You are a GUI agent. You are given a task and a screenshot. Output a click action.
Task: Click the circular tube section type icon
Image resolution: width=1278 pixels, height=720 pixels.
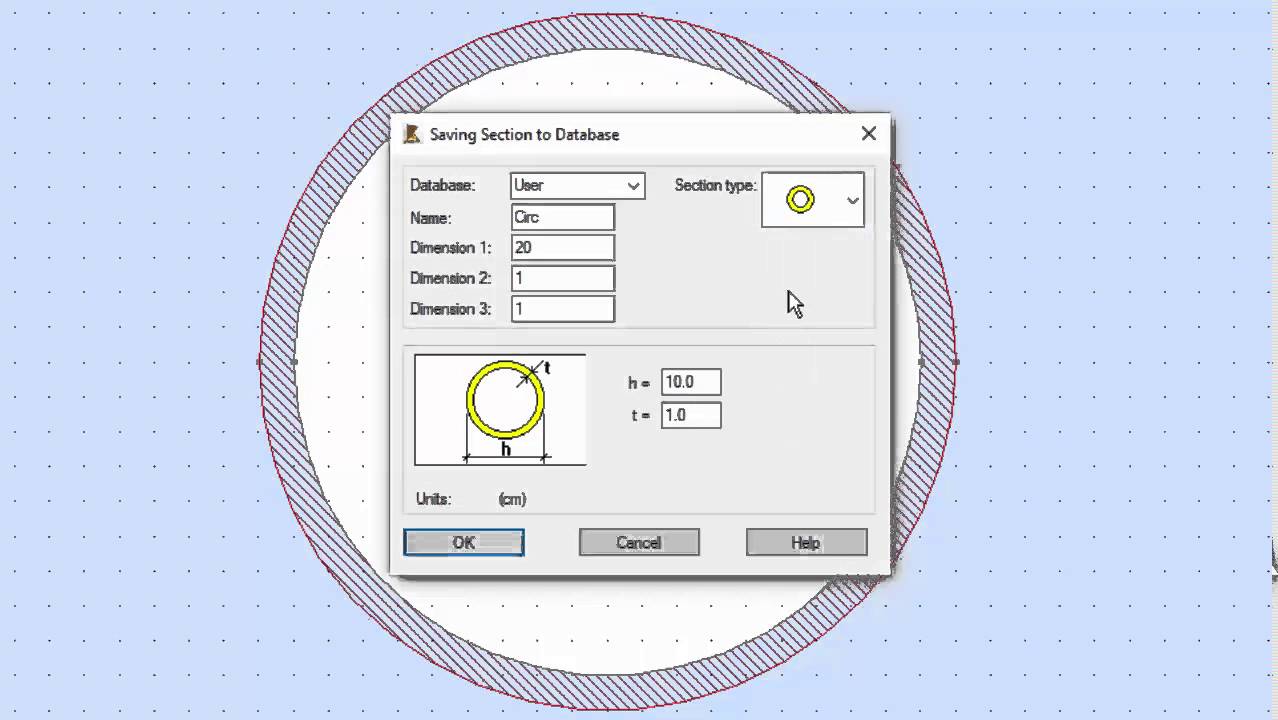tap(800, 200)
